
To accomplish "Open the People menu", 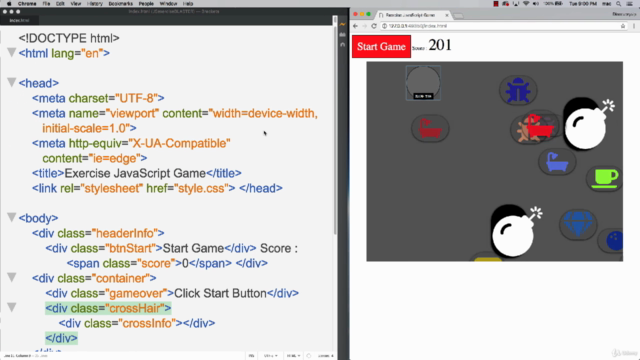I will (x=146, y=3).
